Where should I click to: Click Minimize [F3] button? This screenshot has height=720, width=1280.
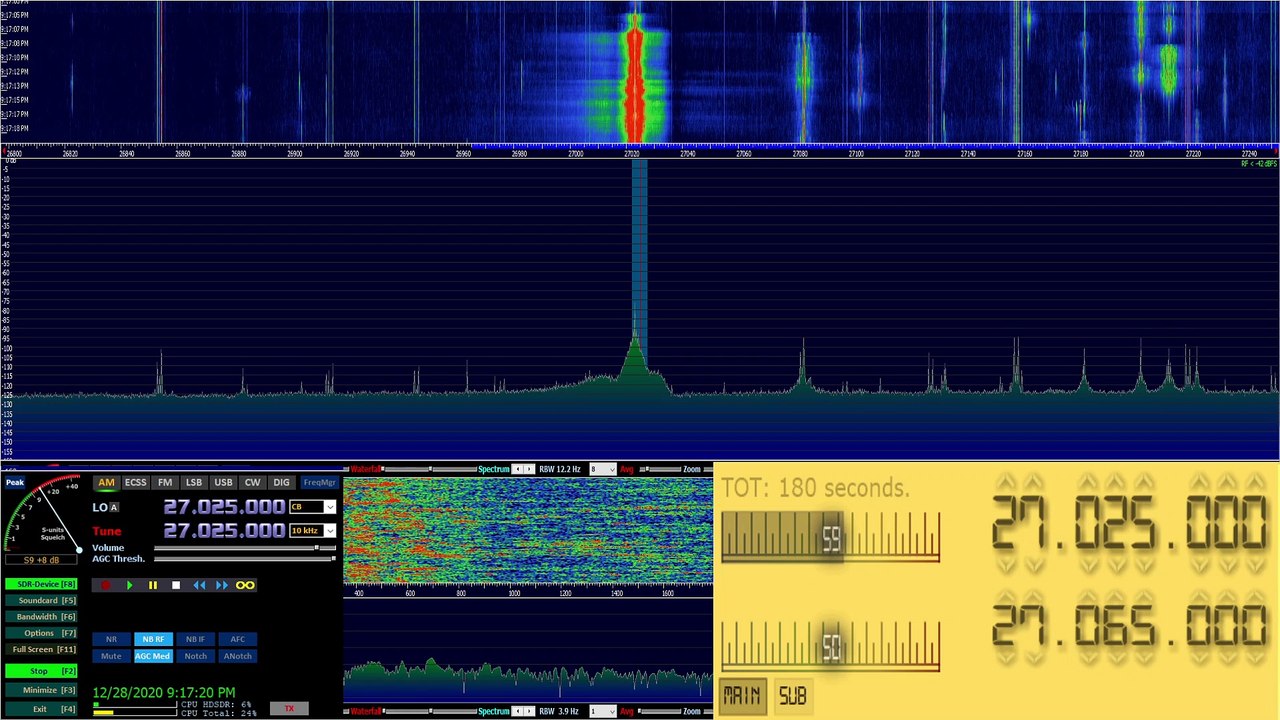pos(41,690)
